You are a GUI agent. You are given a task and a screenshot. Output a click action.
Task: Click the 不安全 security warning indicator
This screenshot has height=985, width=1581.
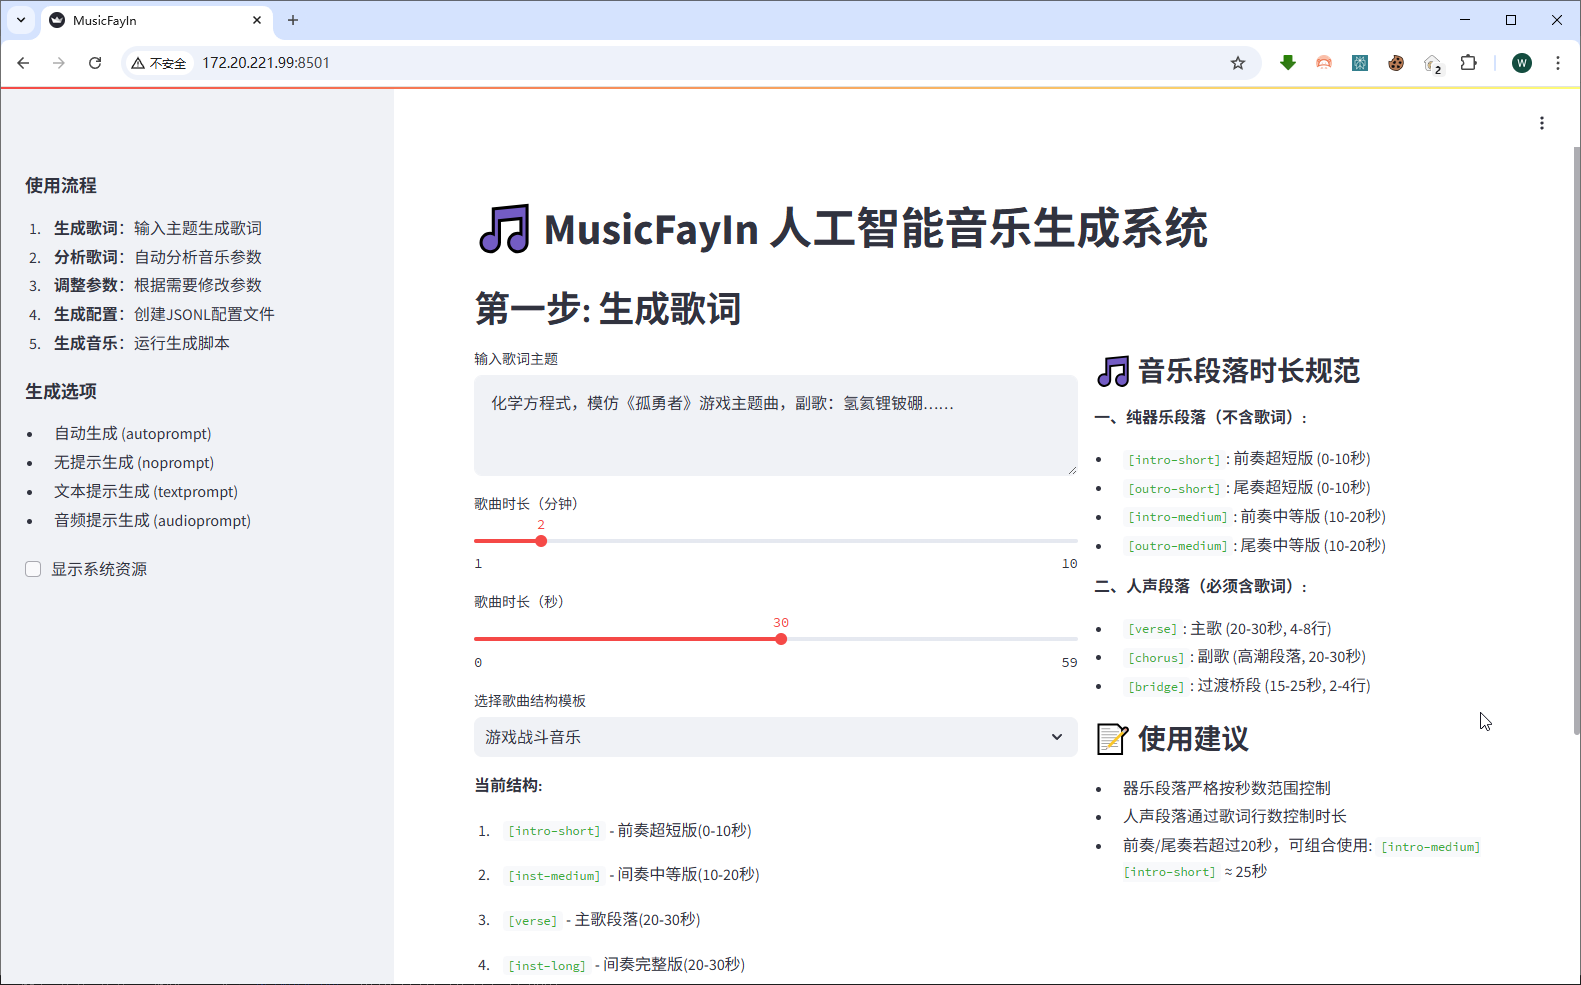pos(159,63)
